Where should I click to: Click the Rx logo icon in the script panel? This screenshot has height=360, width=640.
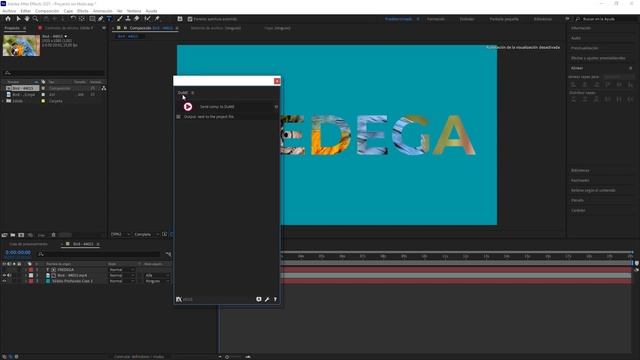179,299
